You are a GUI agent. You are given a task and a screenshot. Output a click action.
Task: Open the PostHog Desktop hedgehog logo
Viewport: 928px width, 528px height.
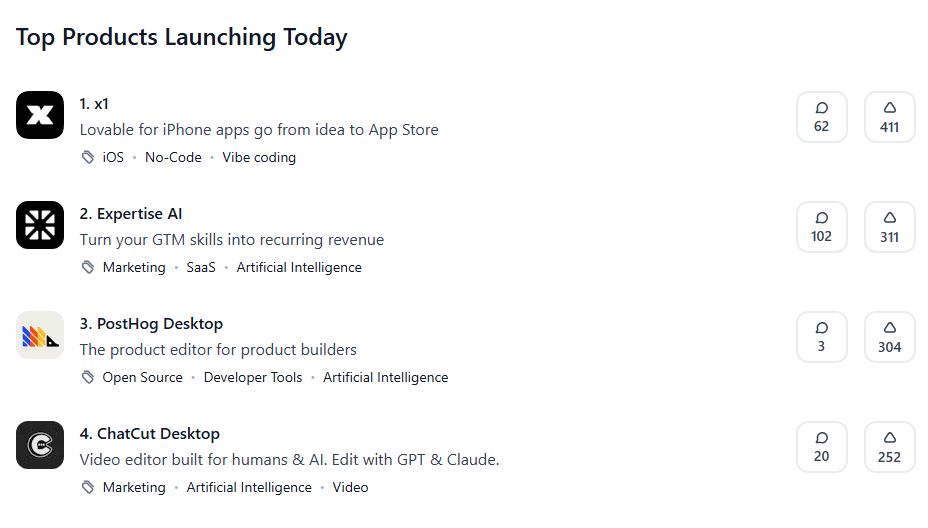40,335
